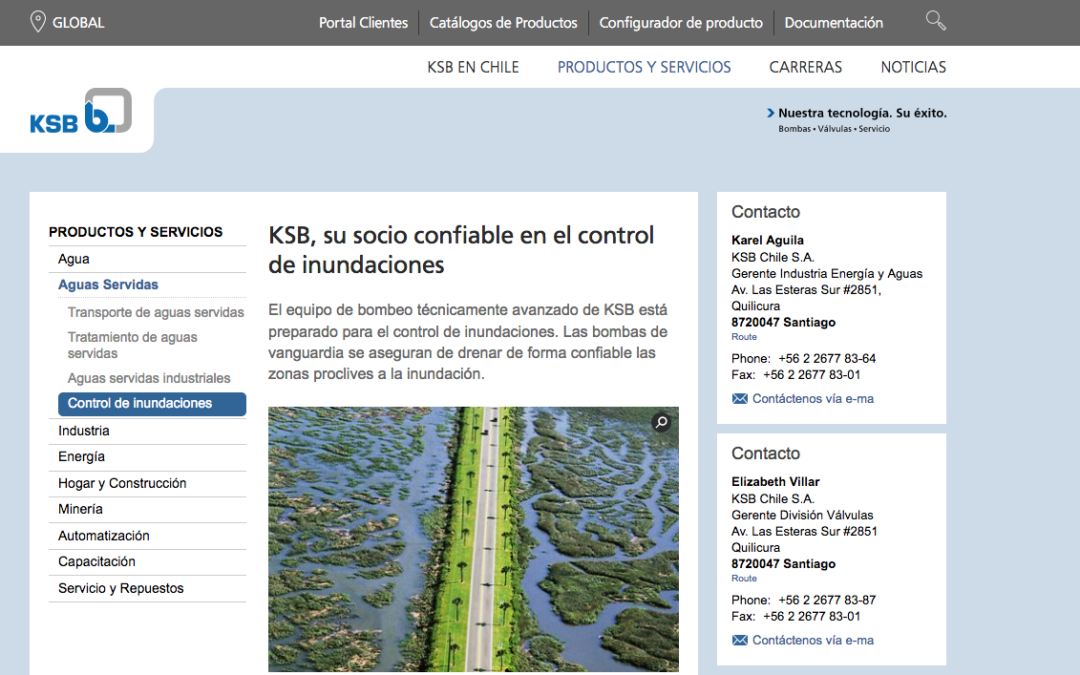Click the name Karel Aguila

(767, 240)
